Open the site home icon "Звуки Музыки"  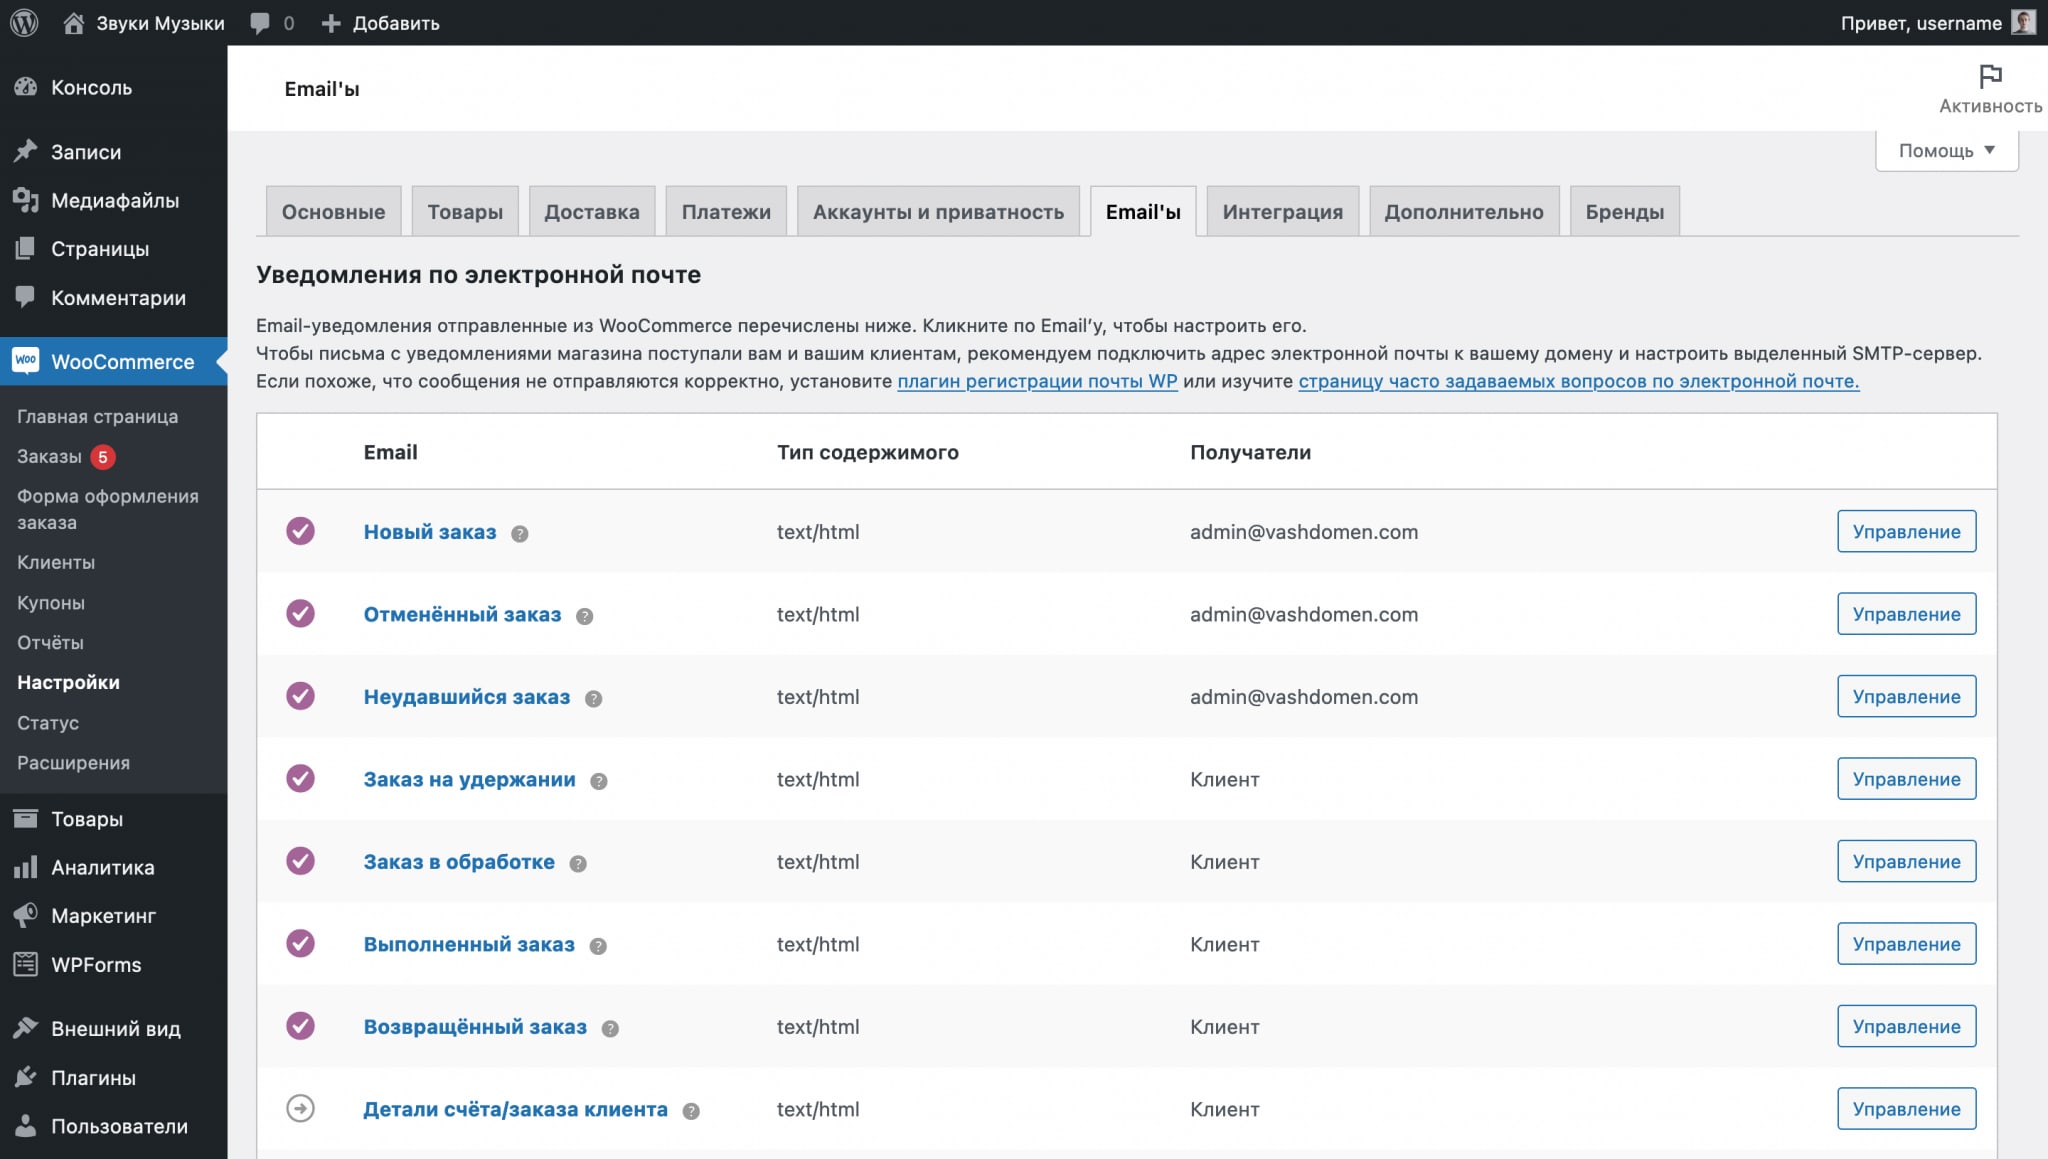point(73,23)
